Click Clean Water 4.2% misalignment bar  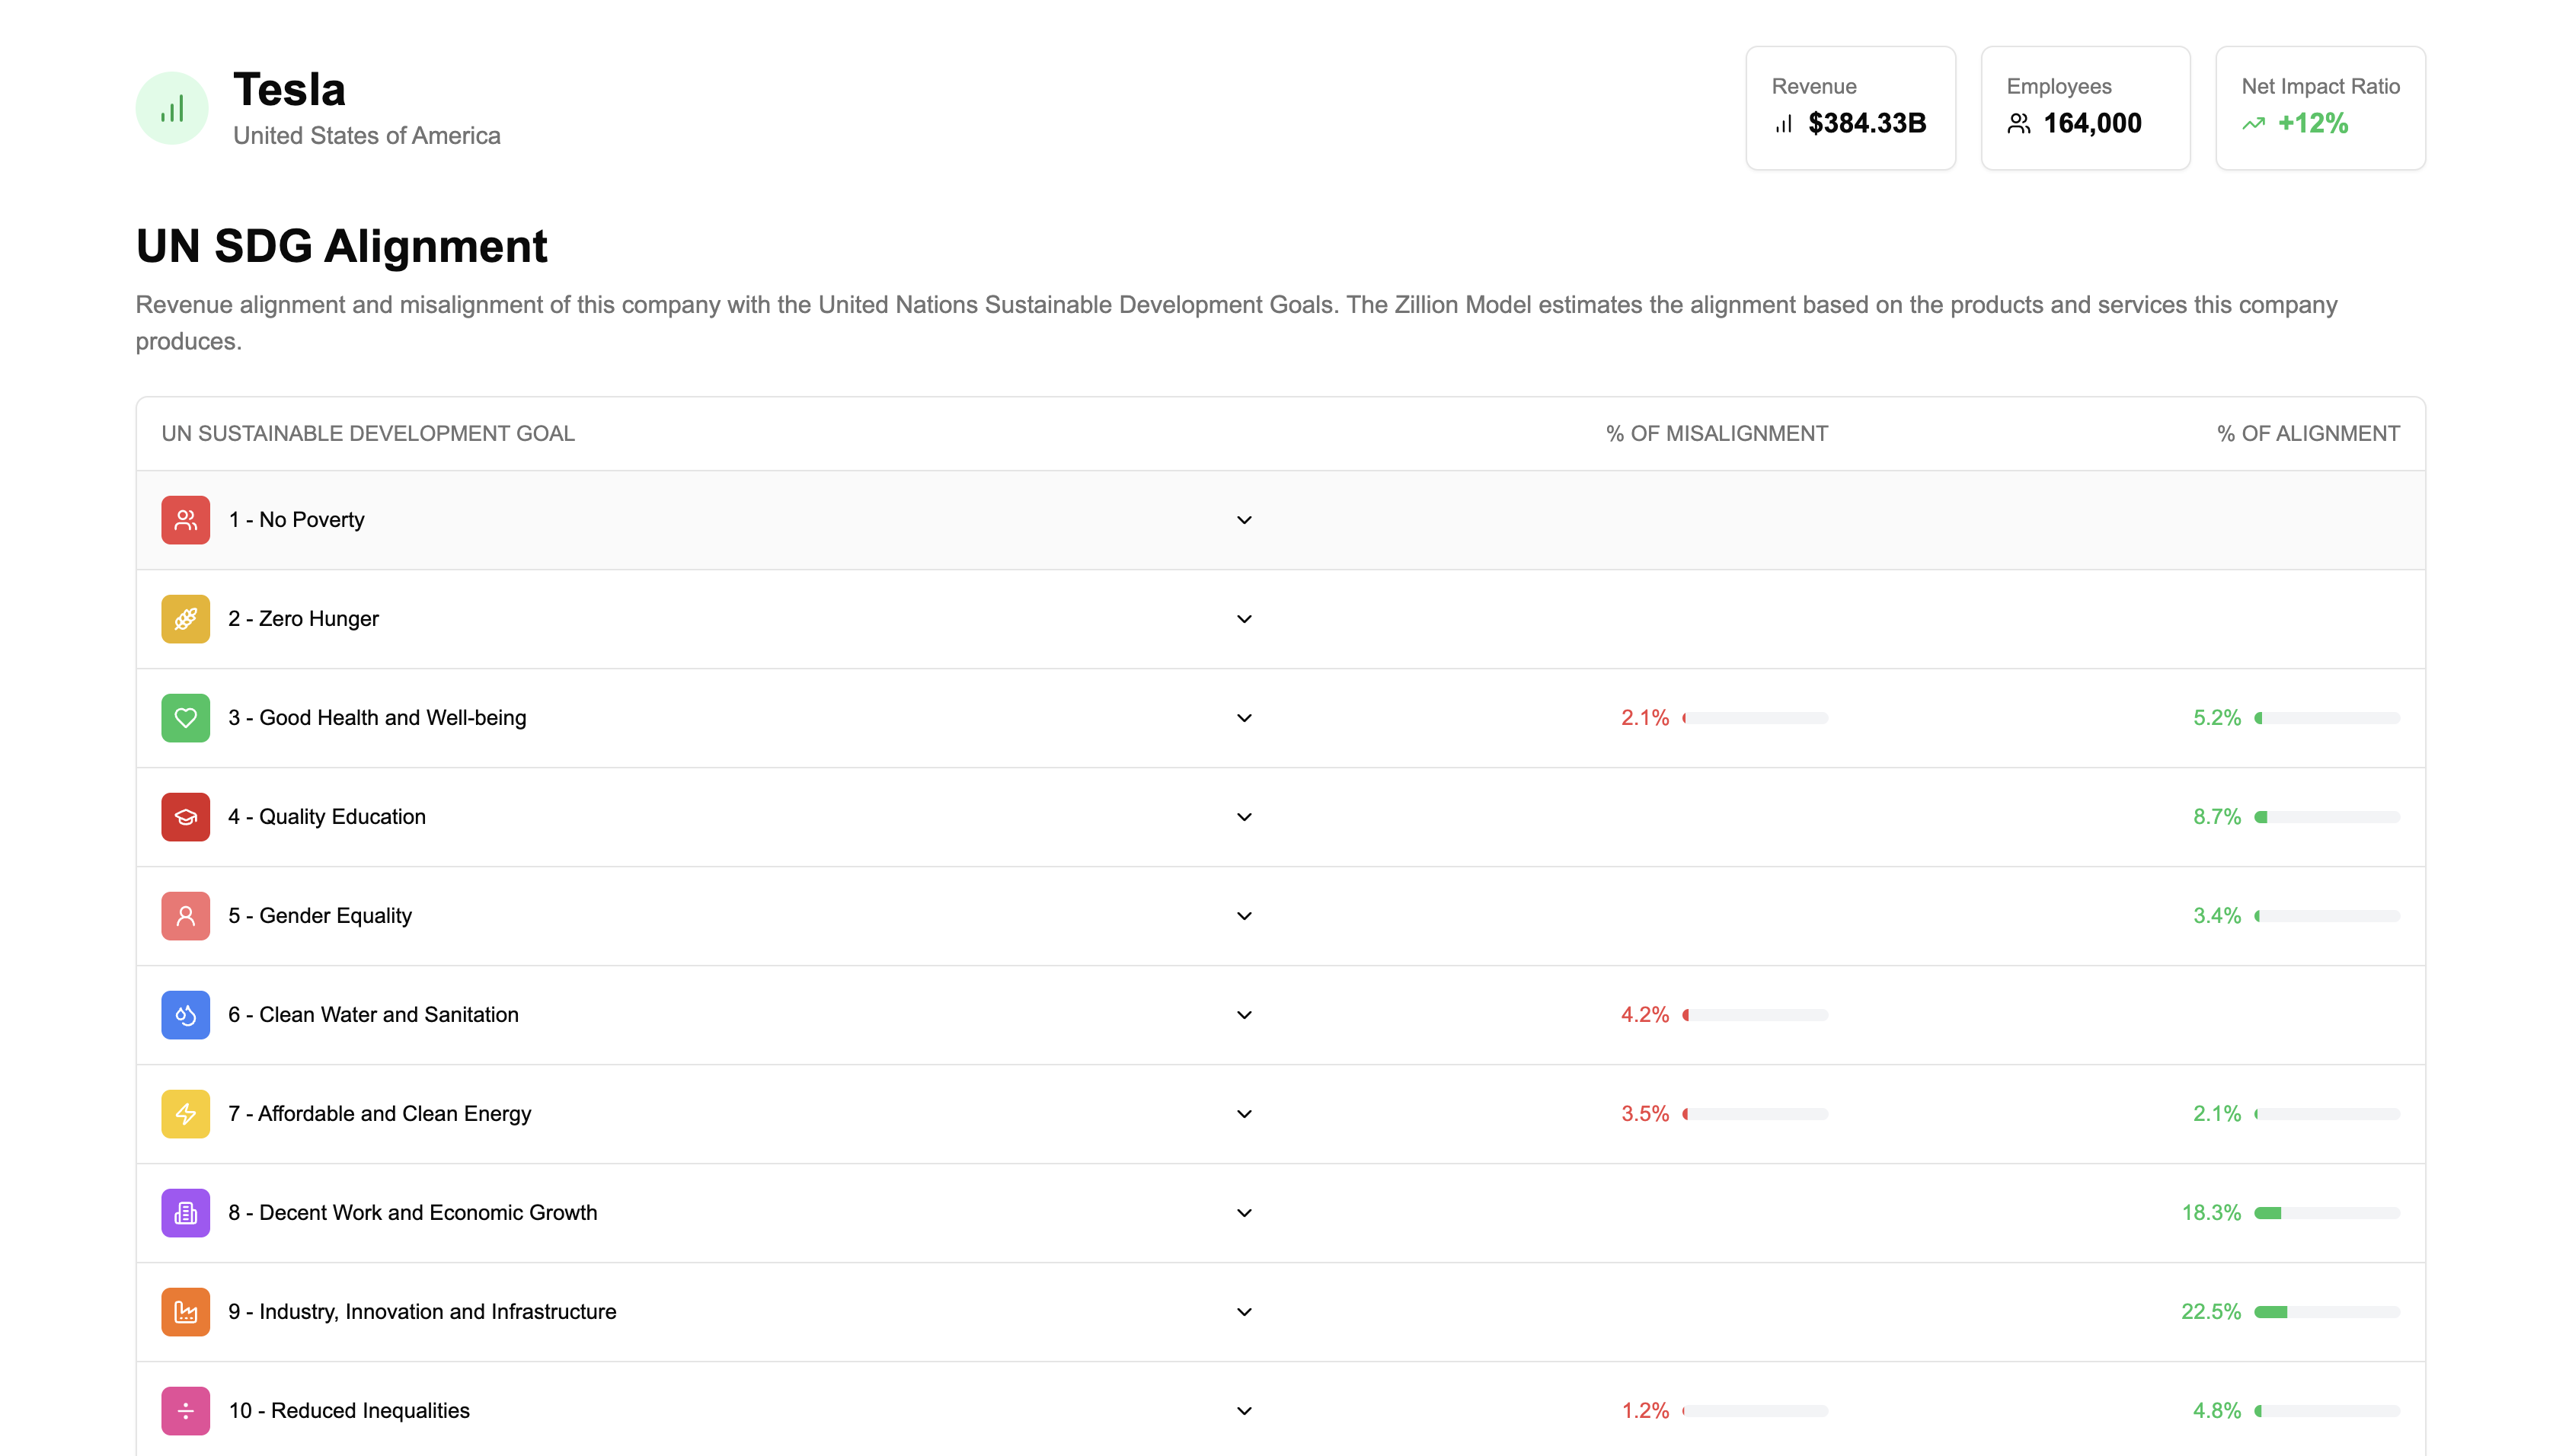tap(1755, 1015)
